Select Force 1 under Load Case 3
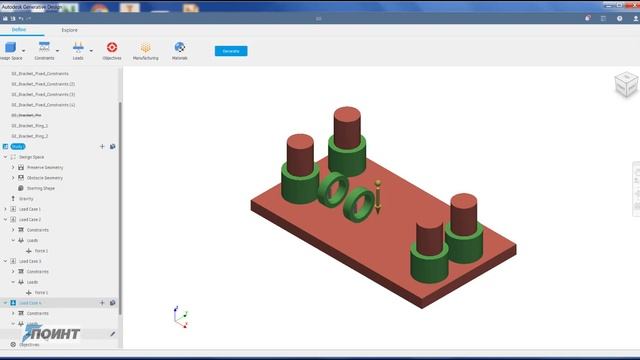Viewport: 640px width, 360px height. (41, 293)
